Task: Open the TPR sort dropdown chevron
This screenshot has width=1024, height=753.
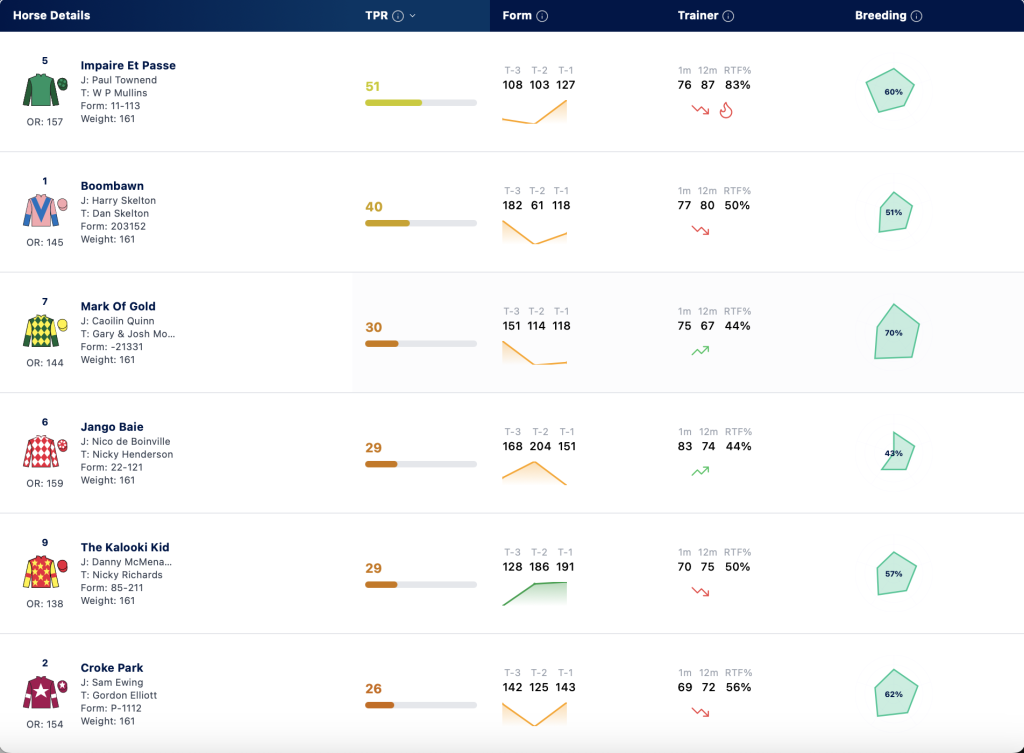Action: [x=413, y=16]
